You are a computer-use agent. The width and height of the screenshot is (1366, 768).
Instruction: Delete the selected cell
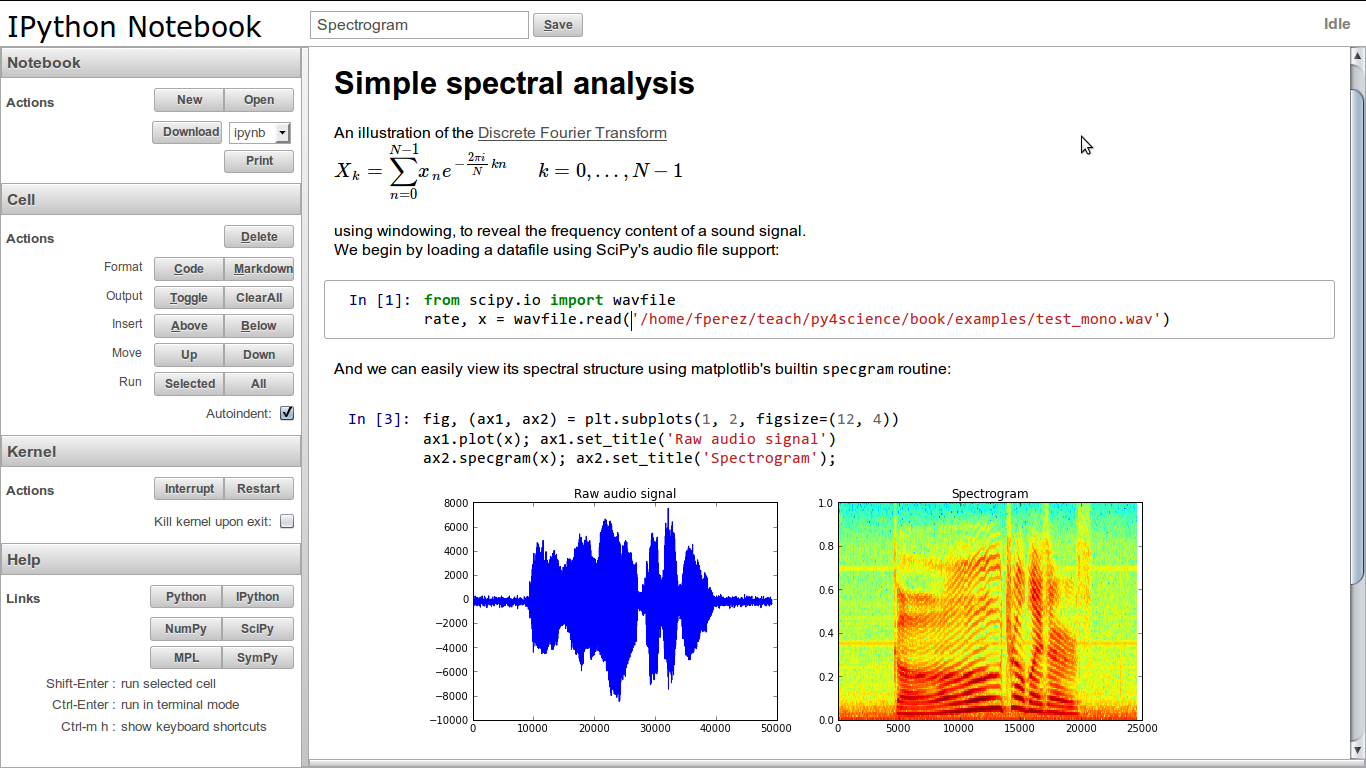pyautogui.click(x=259, y=237)
